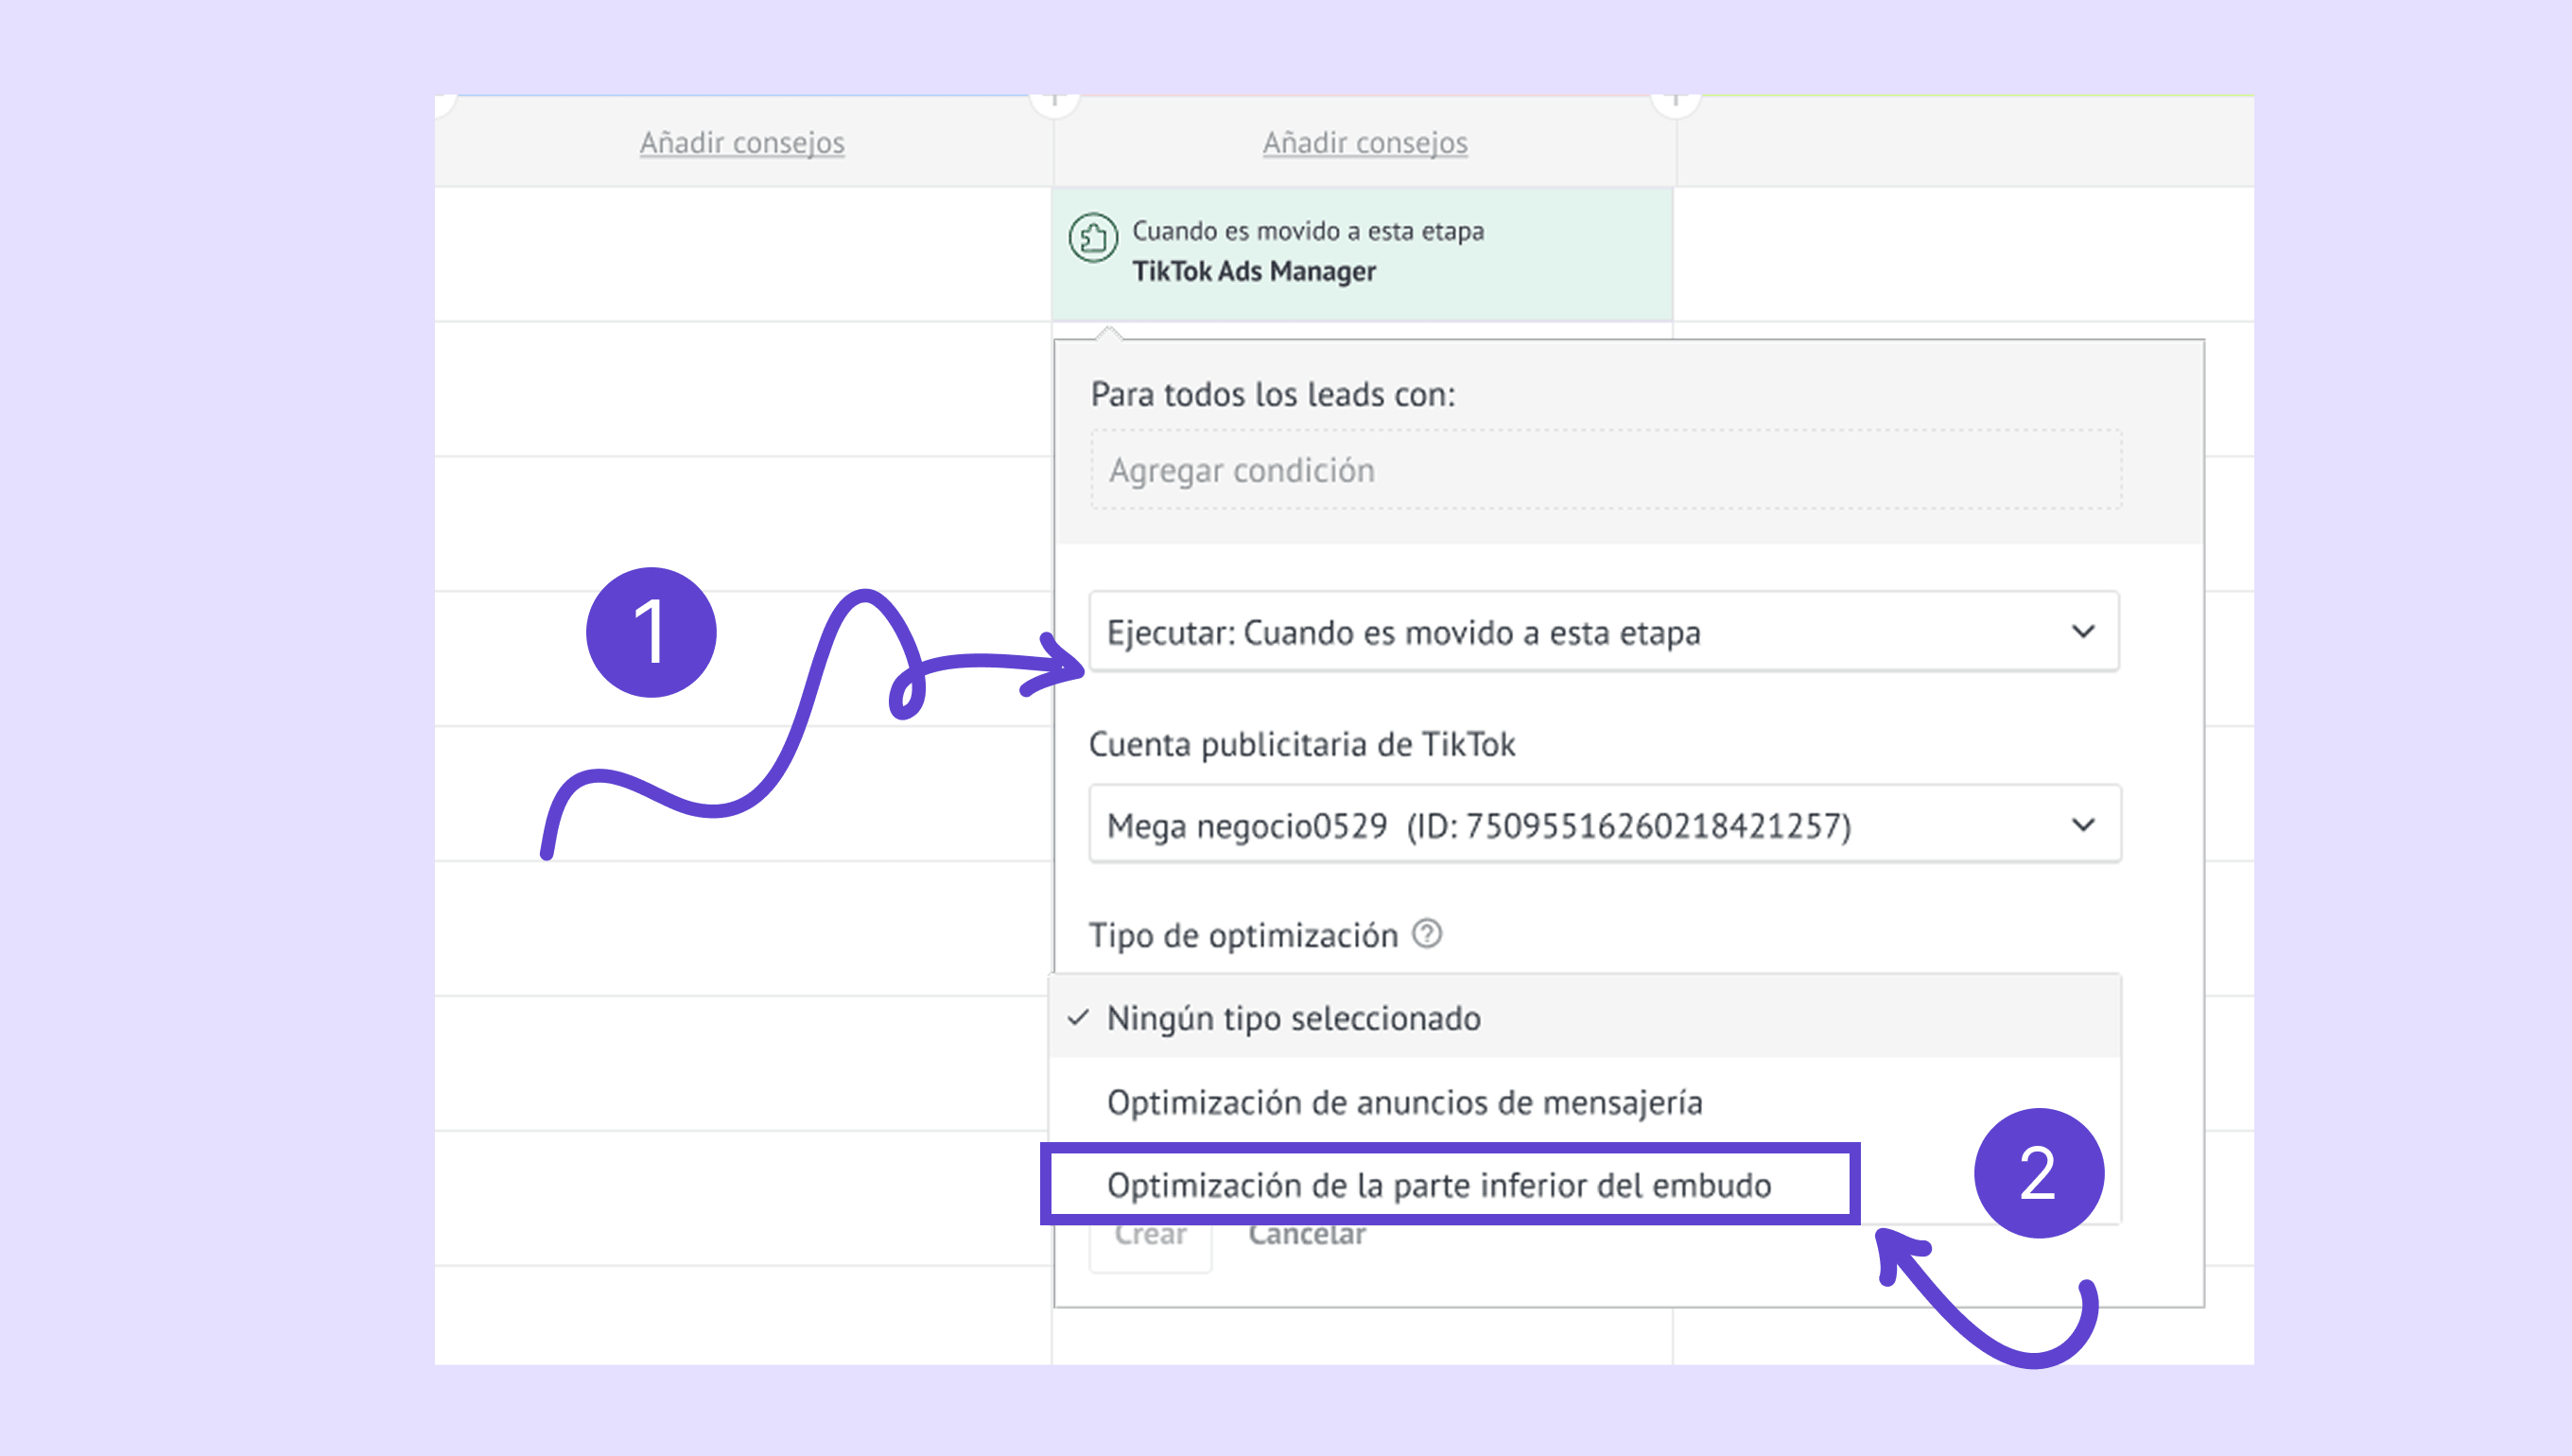Click the Cuenta publicitaria de TikTok label
This screenshot has width=2572, height=1456.
click(1301, 744)
